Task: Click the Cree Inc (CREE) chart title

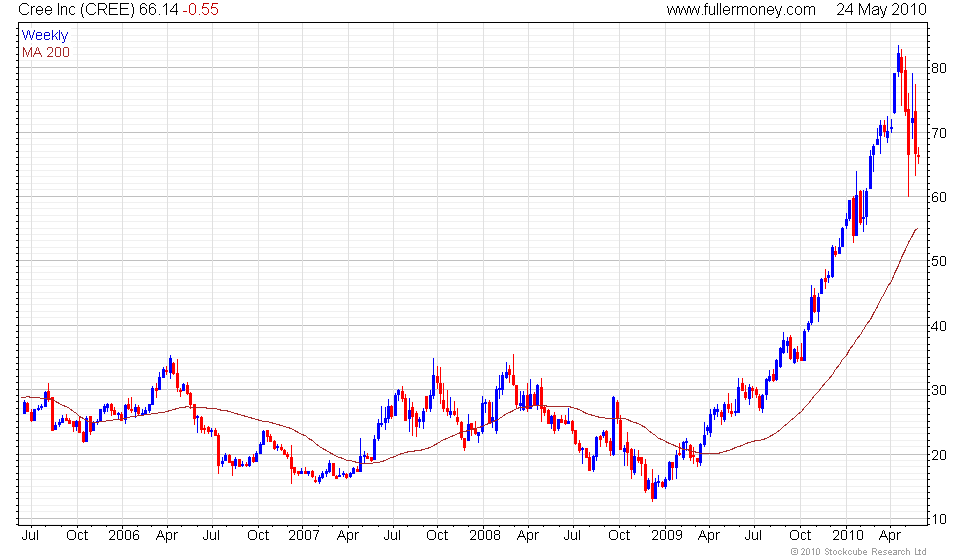Action: click(x=77, y=9)
